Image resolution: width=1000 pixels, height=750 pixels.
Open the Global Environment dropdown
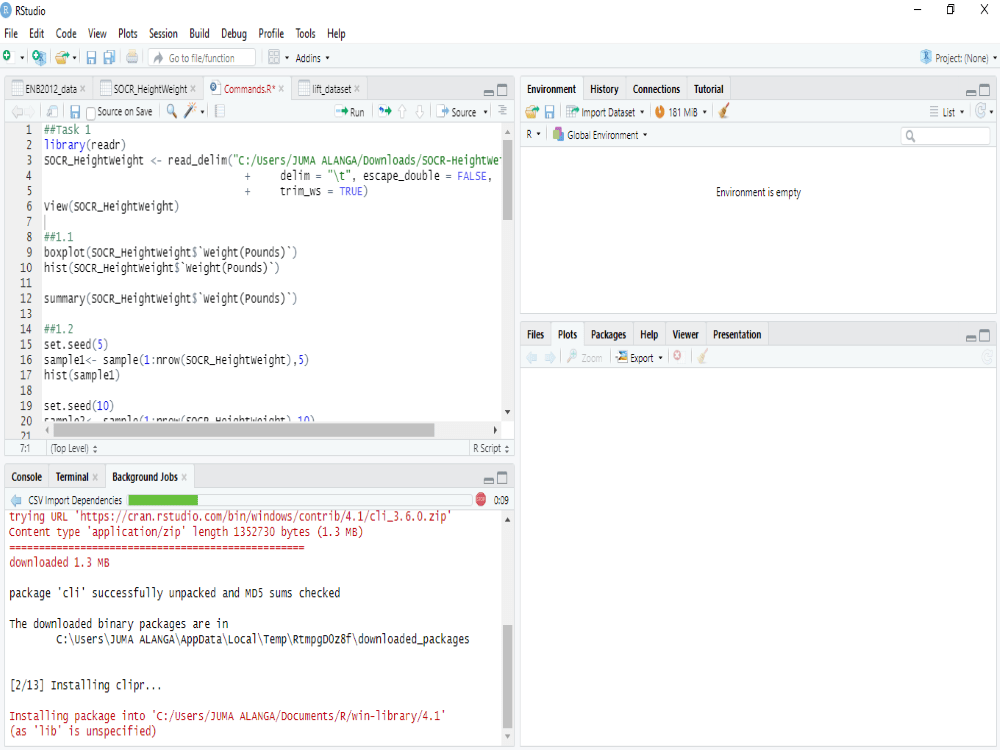(600, 135)
